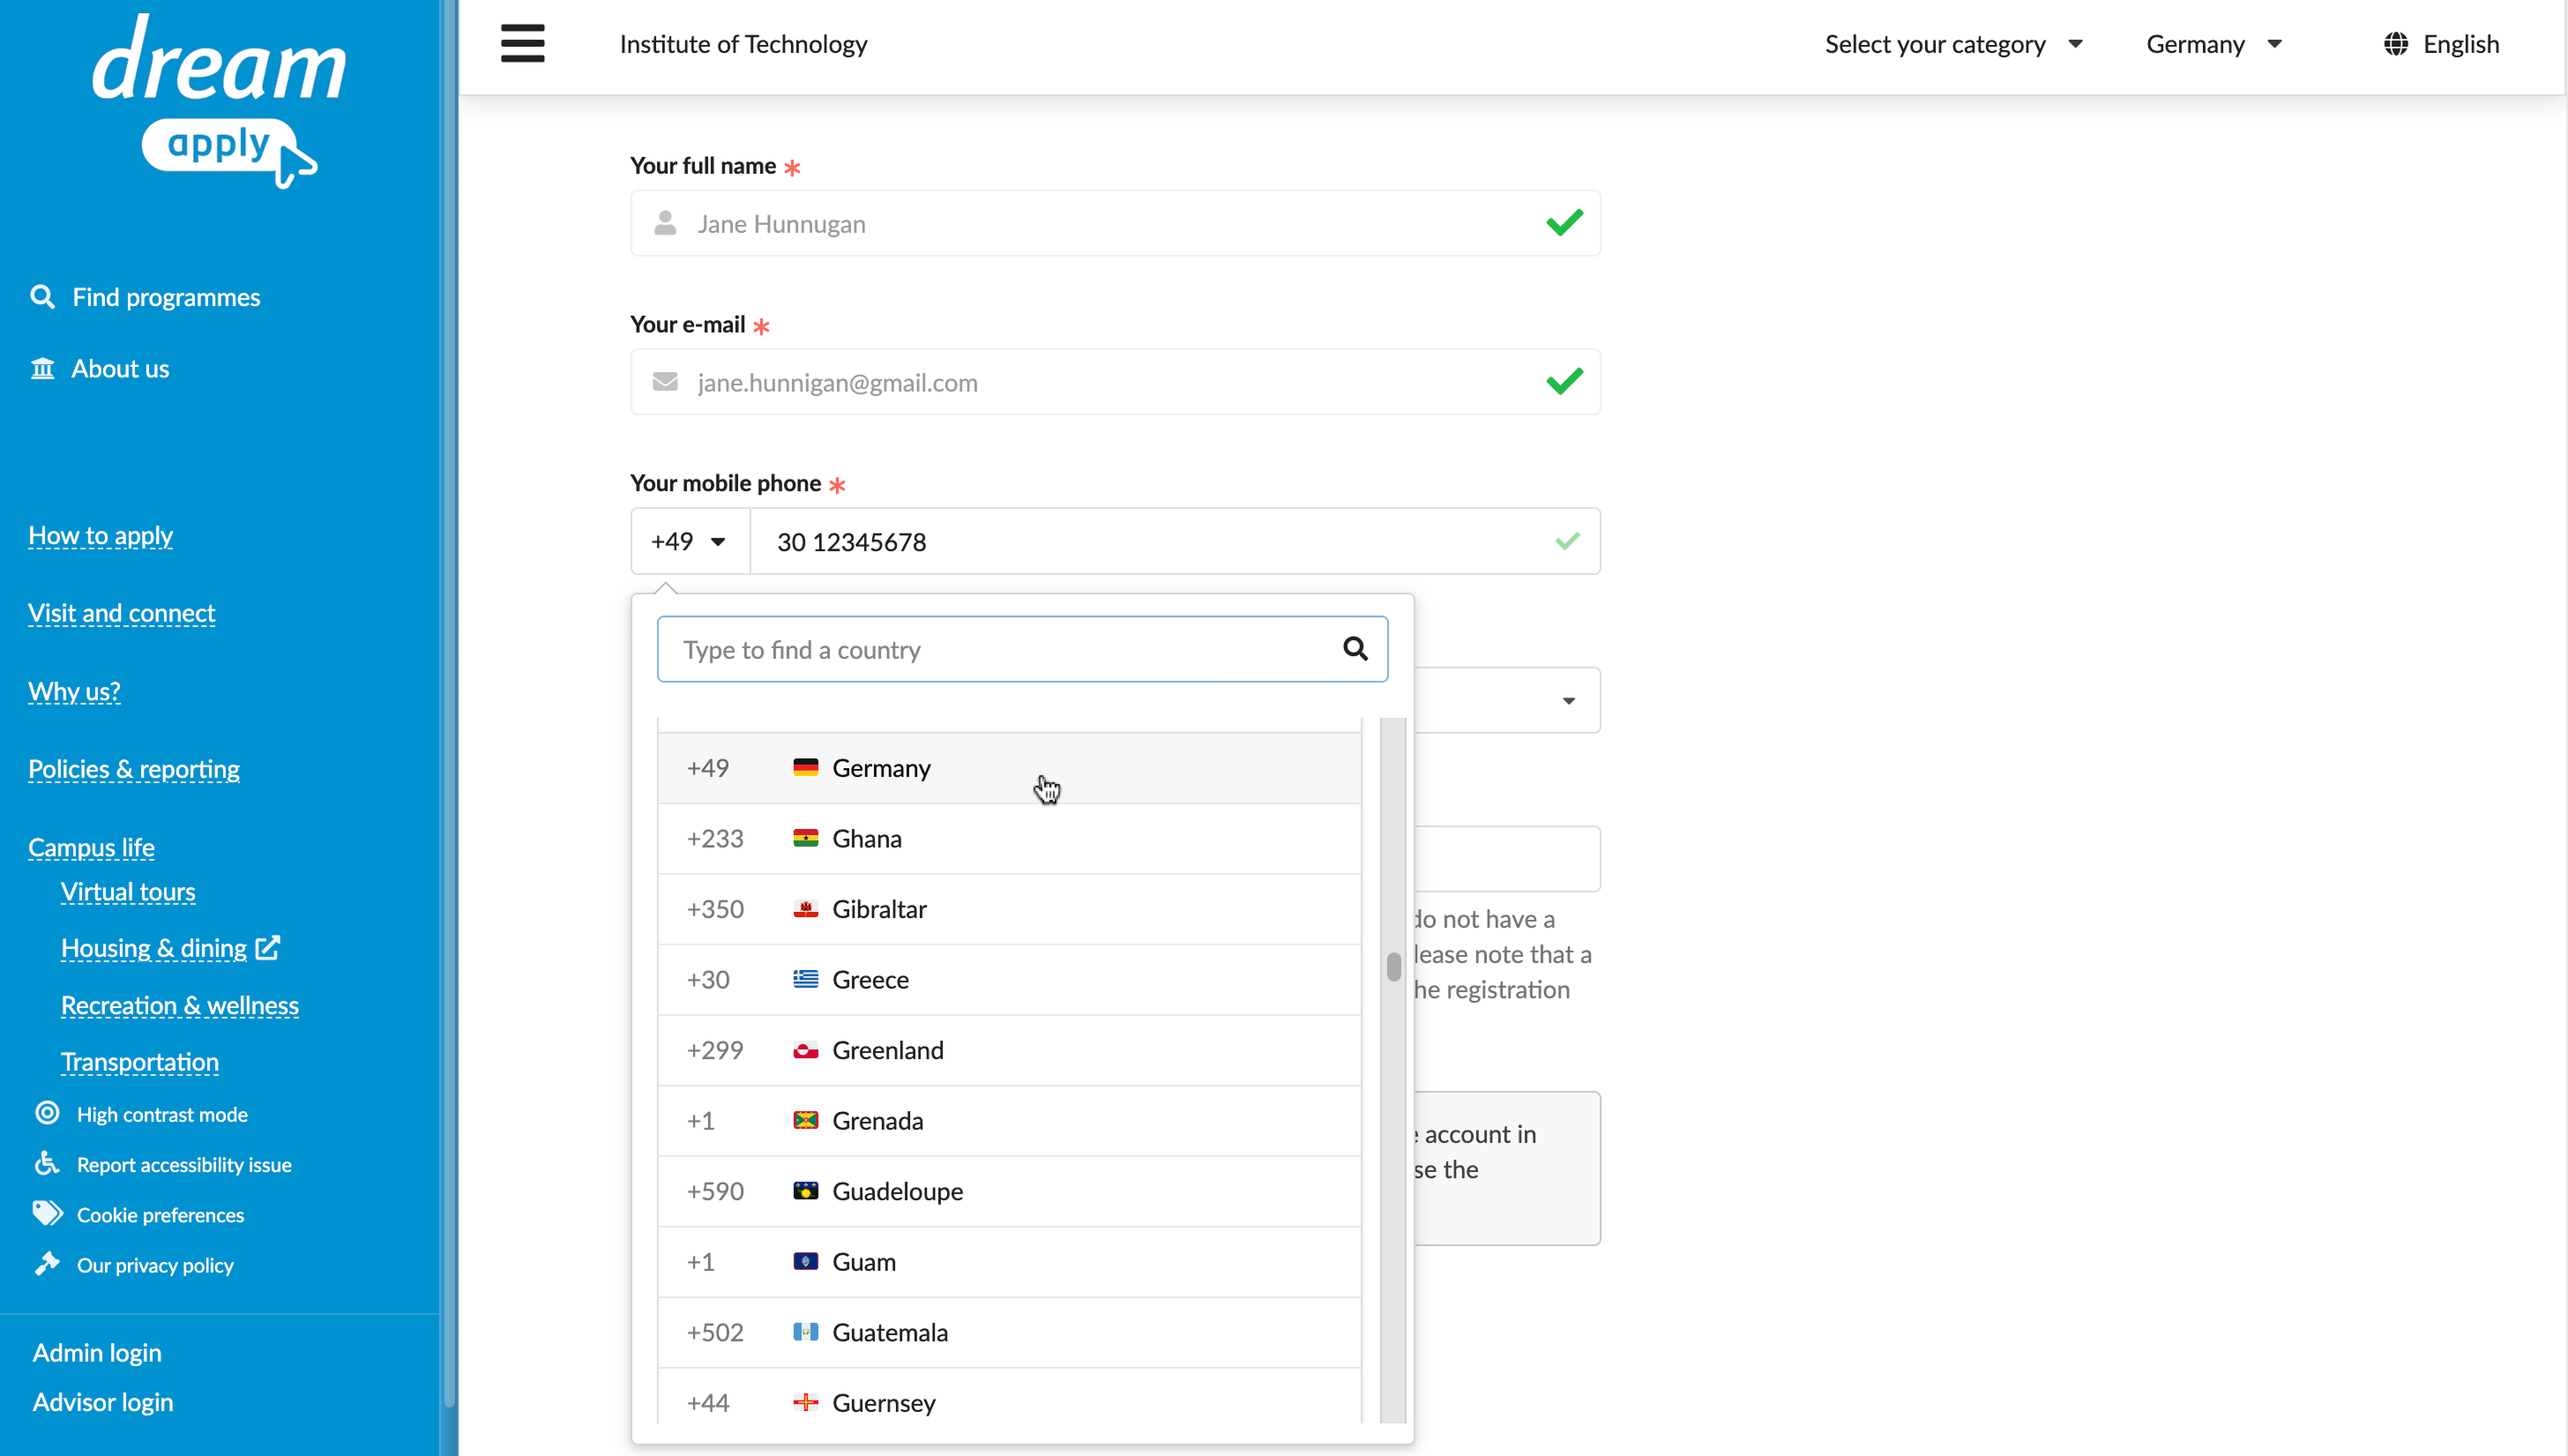Click the Your full name input field
2568x1456 pixels.
pos(1115,223)
